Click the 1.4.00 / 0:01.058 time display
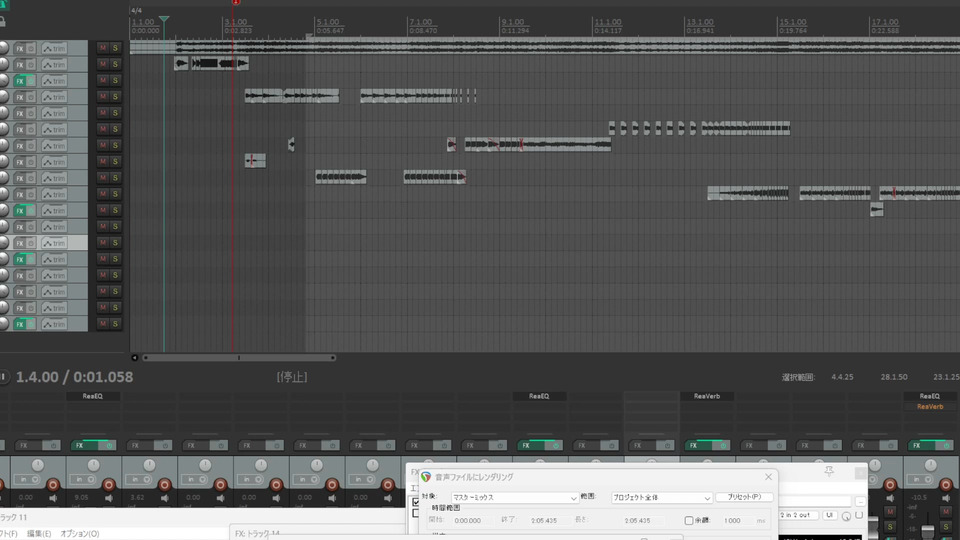Image resolution: width=960 pixels, height=540 pixels. click(74, 377)
